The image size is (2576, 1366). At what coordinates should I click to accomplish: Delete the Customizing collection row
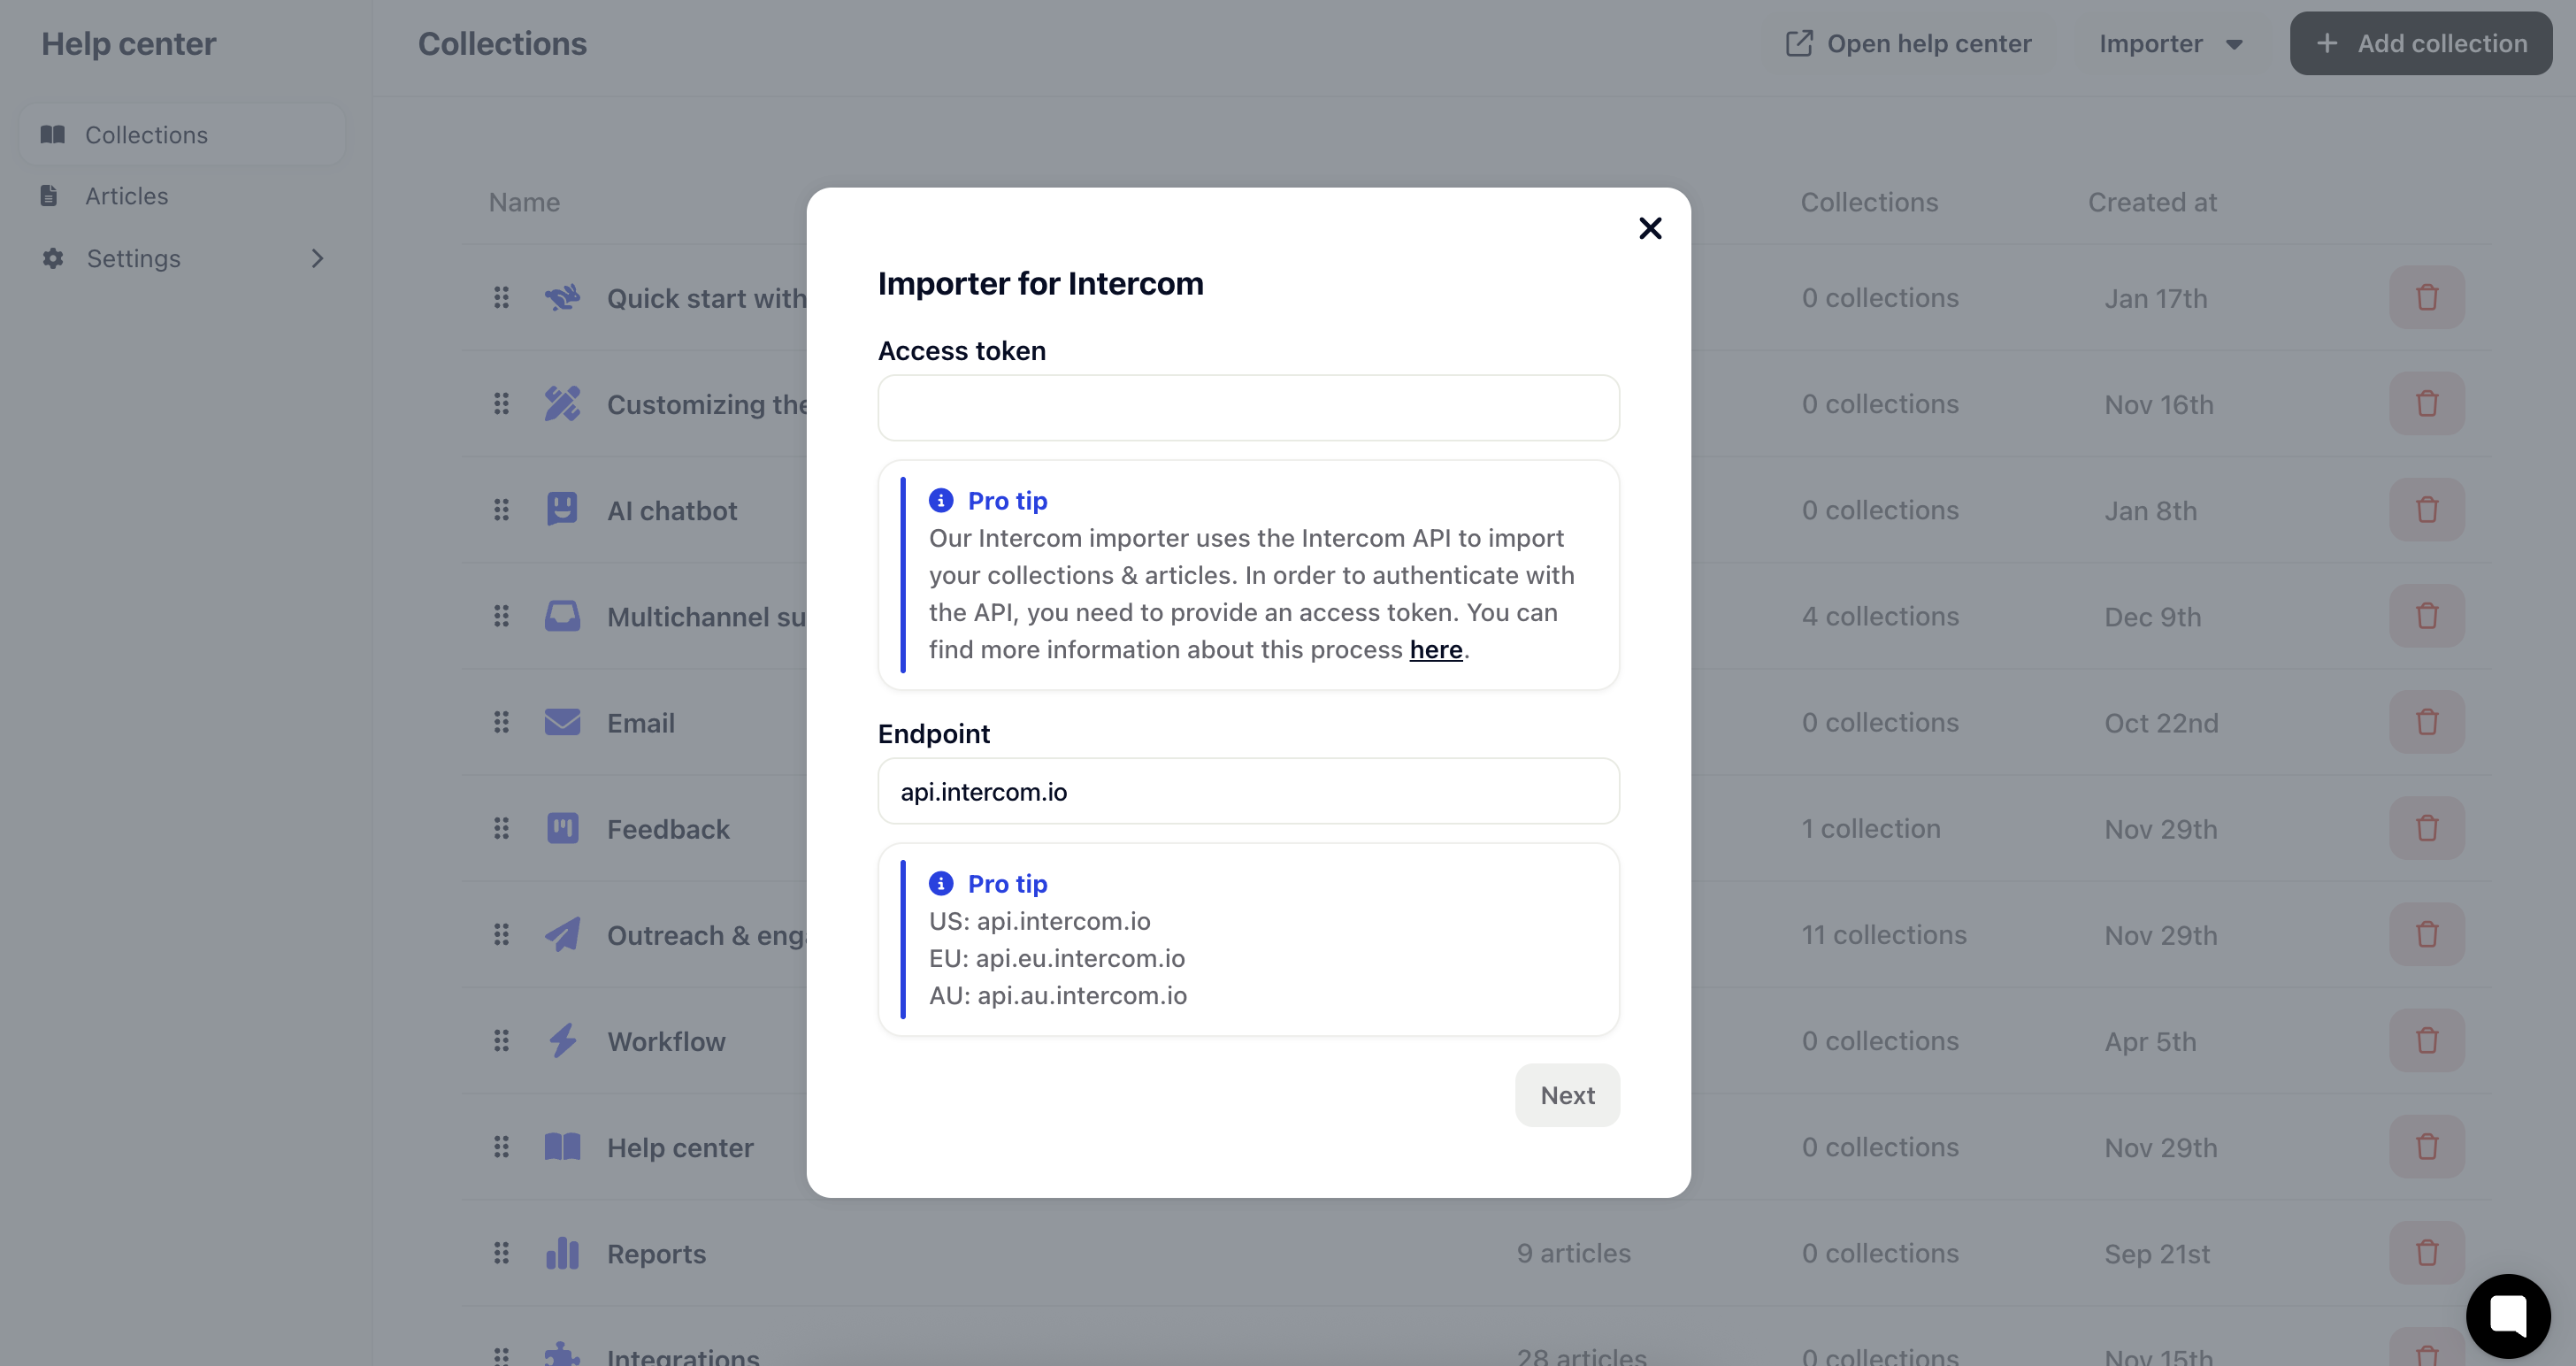click(x=2427, y=403)
